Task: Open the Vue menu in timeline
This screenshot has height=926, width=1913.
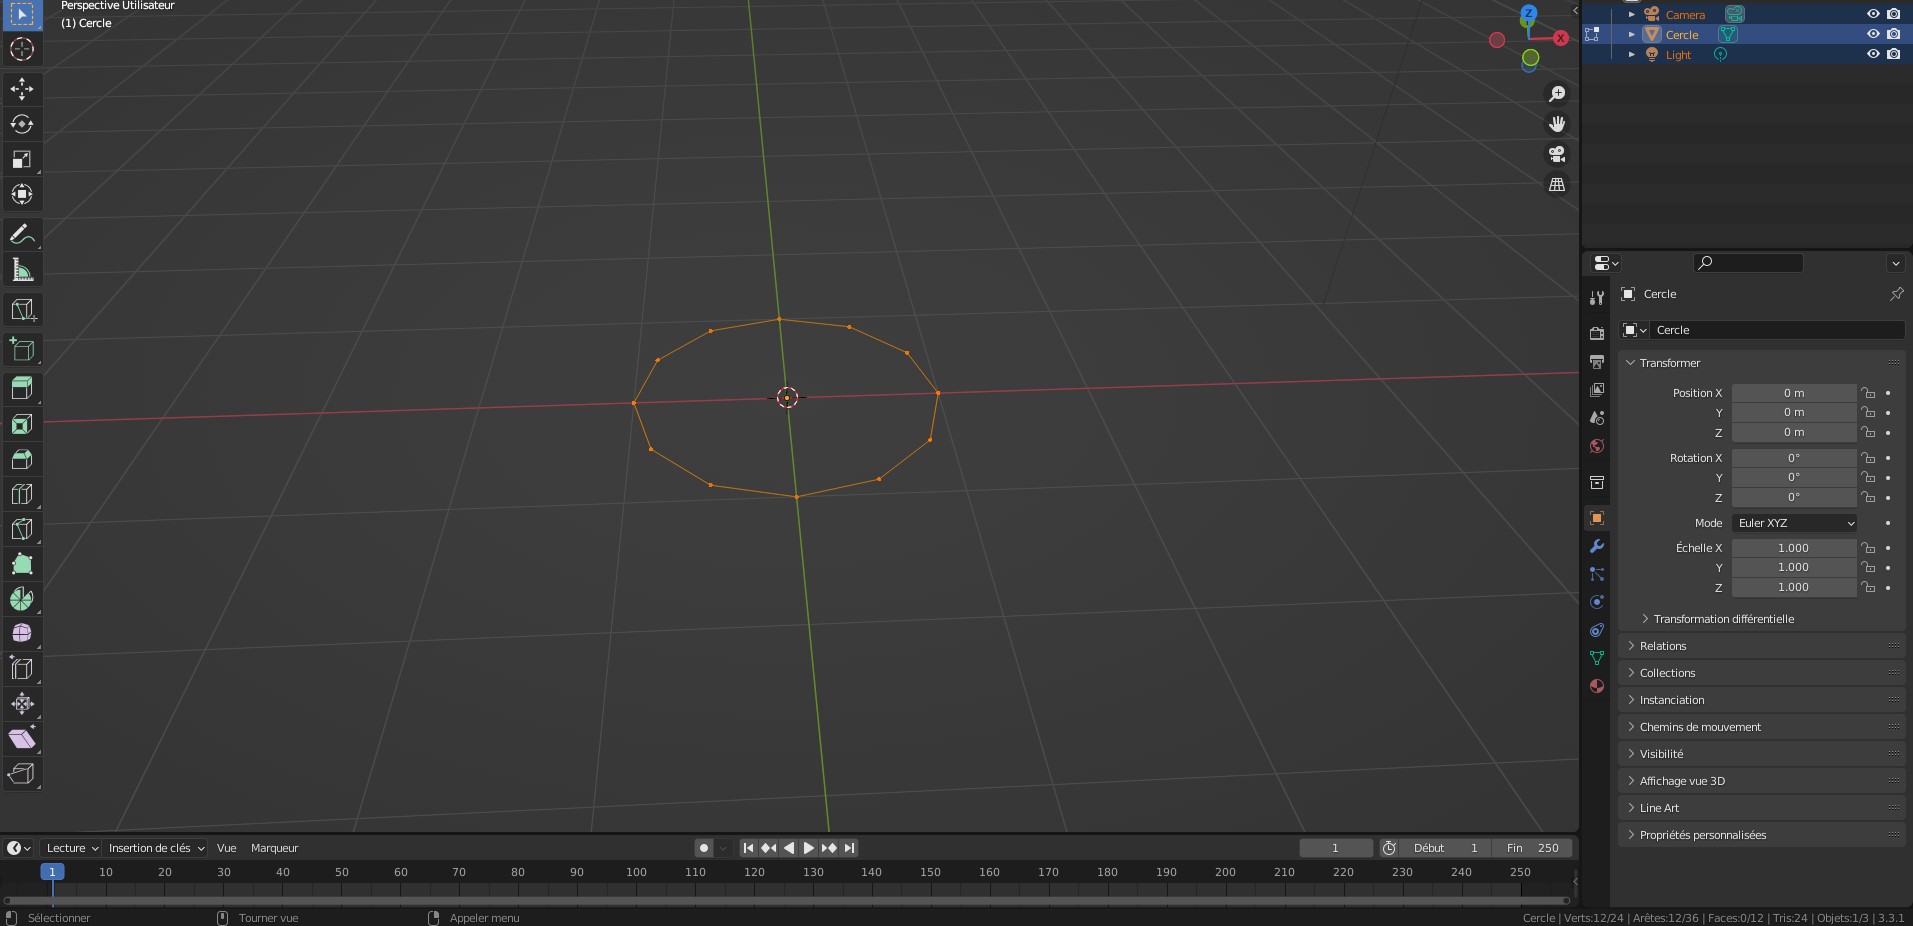Action: (227, 848)
